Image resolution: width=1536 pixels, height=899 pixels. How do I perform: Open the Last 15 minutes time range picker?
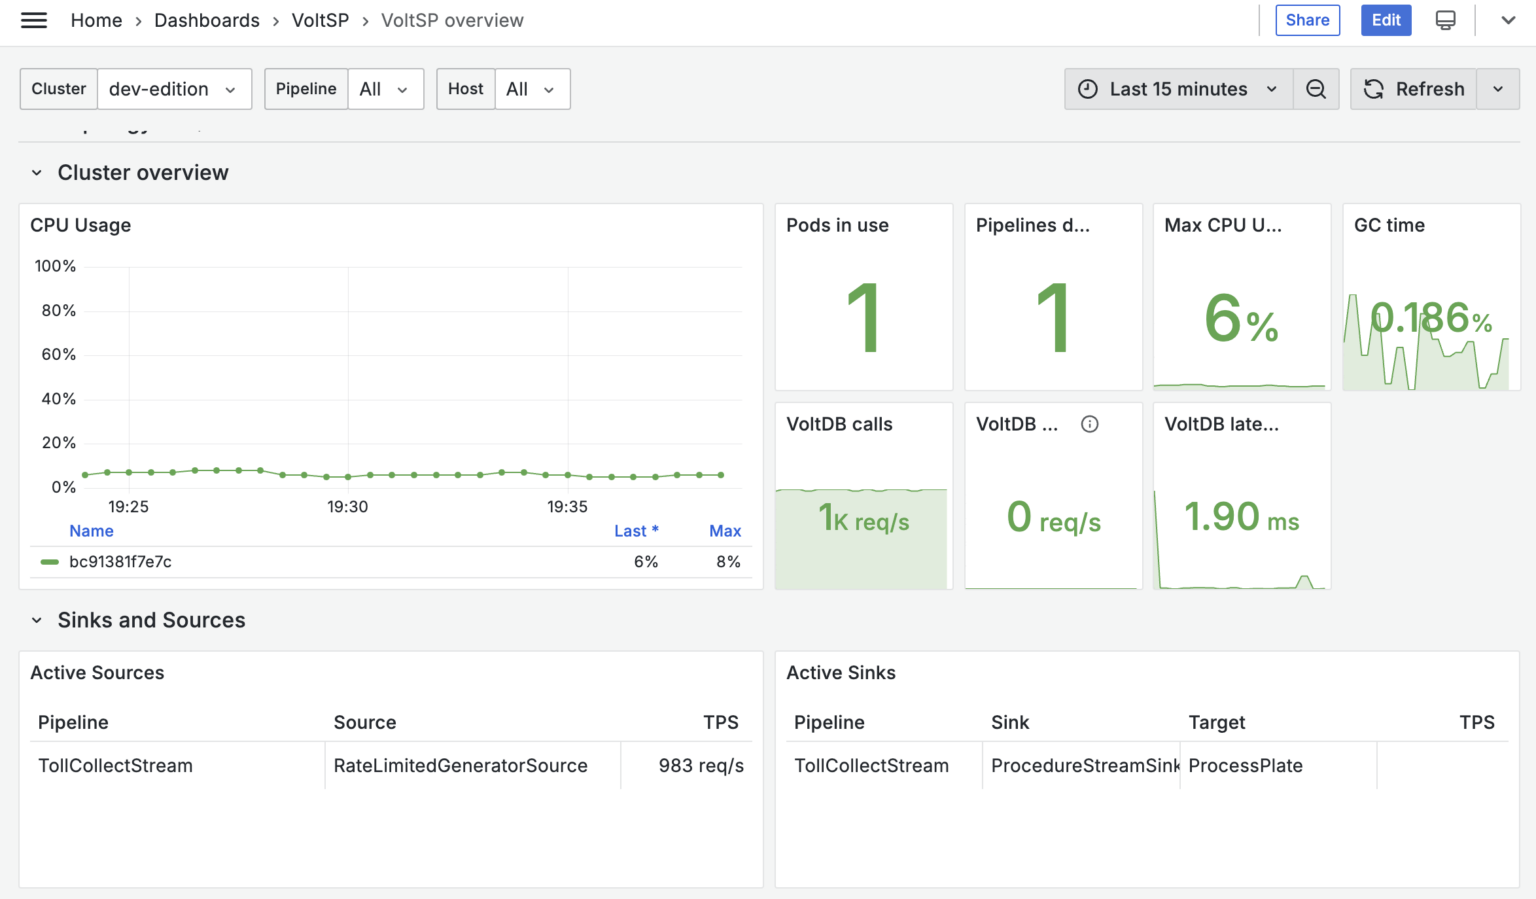[x=1177, y=89]
